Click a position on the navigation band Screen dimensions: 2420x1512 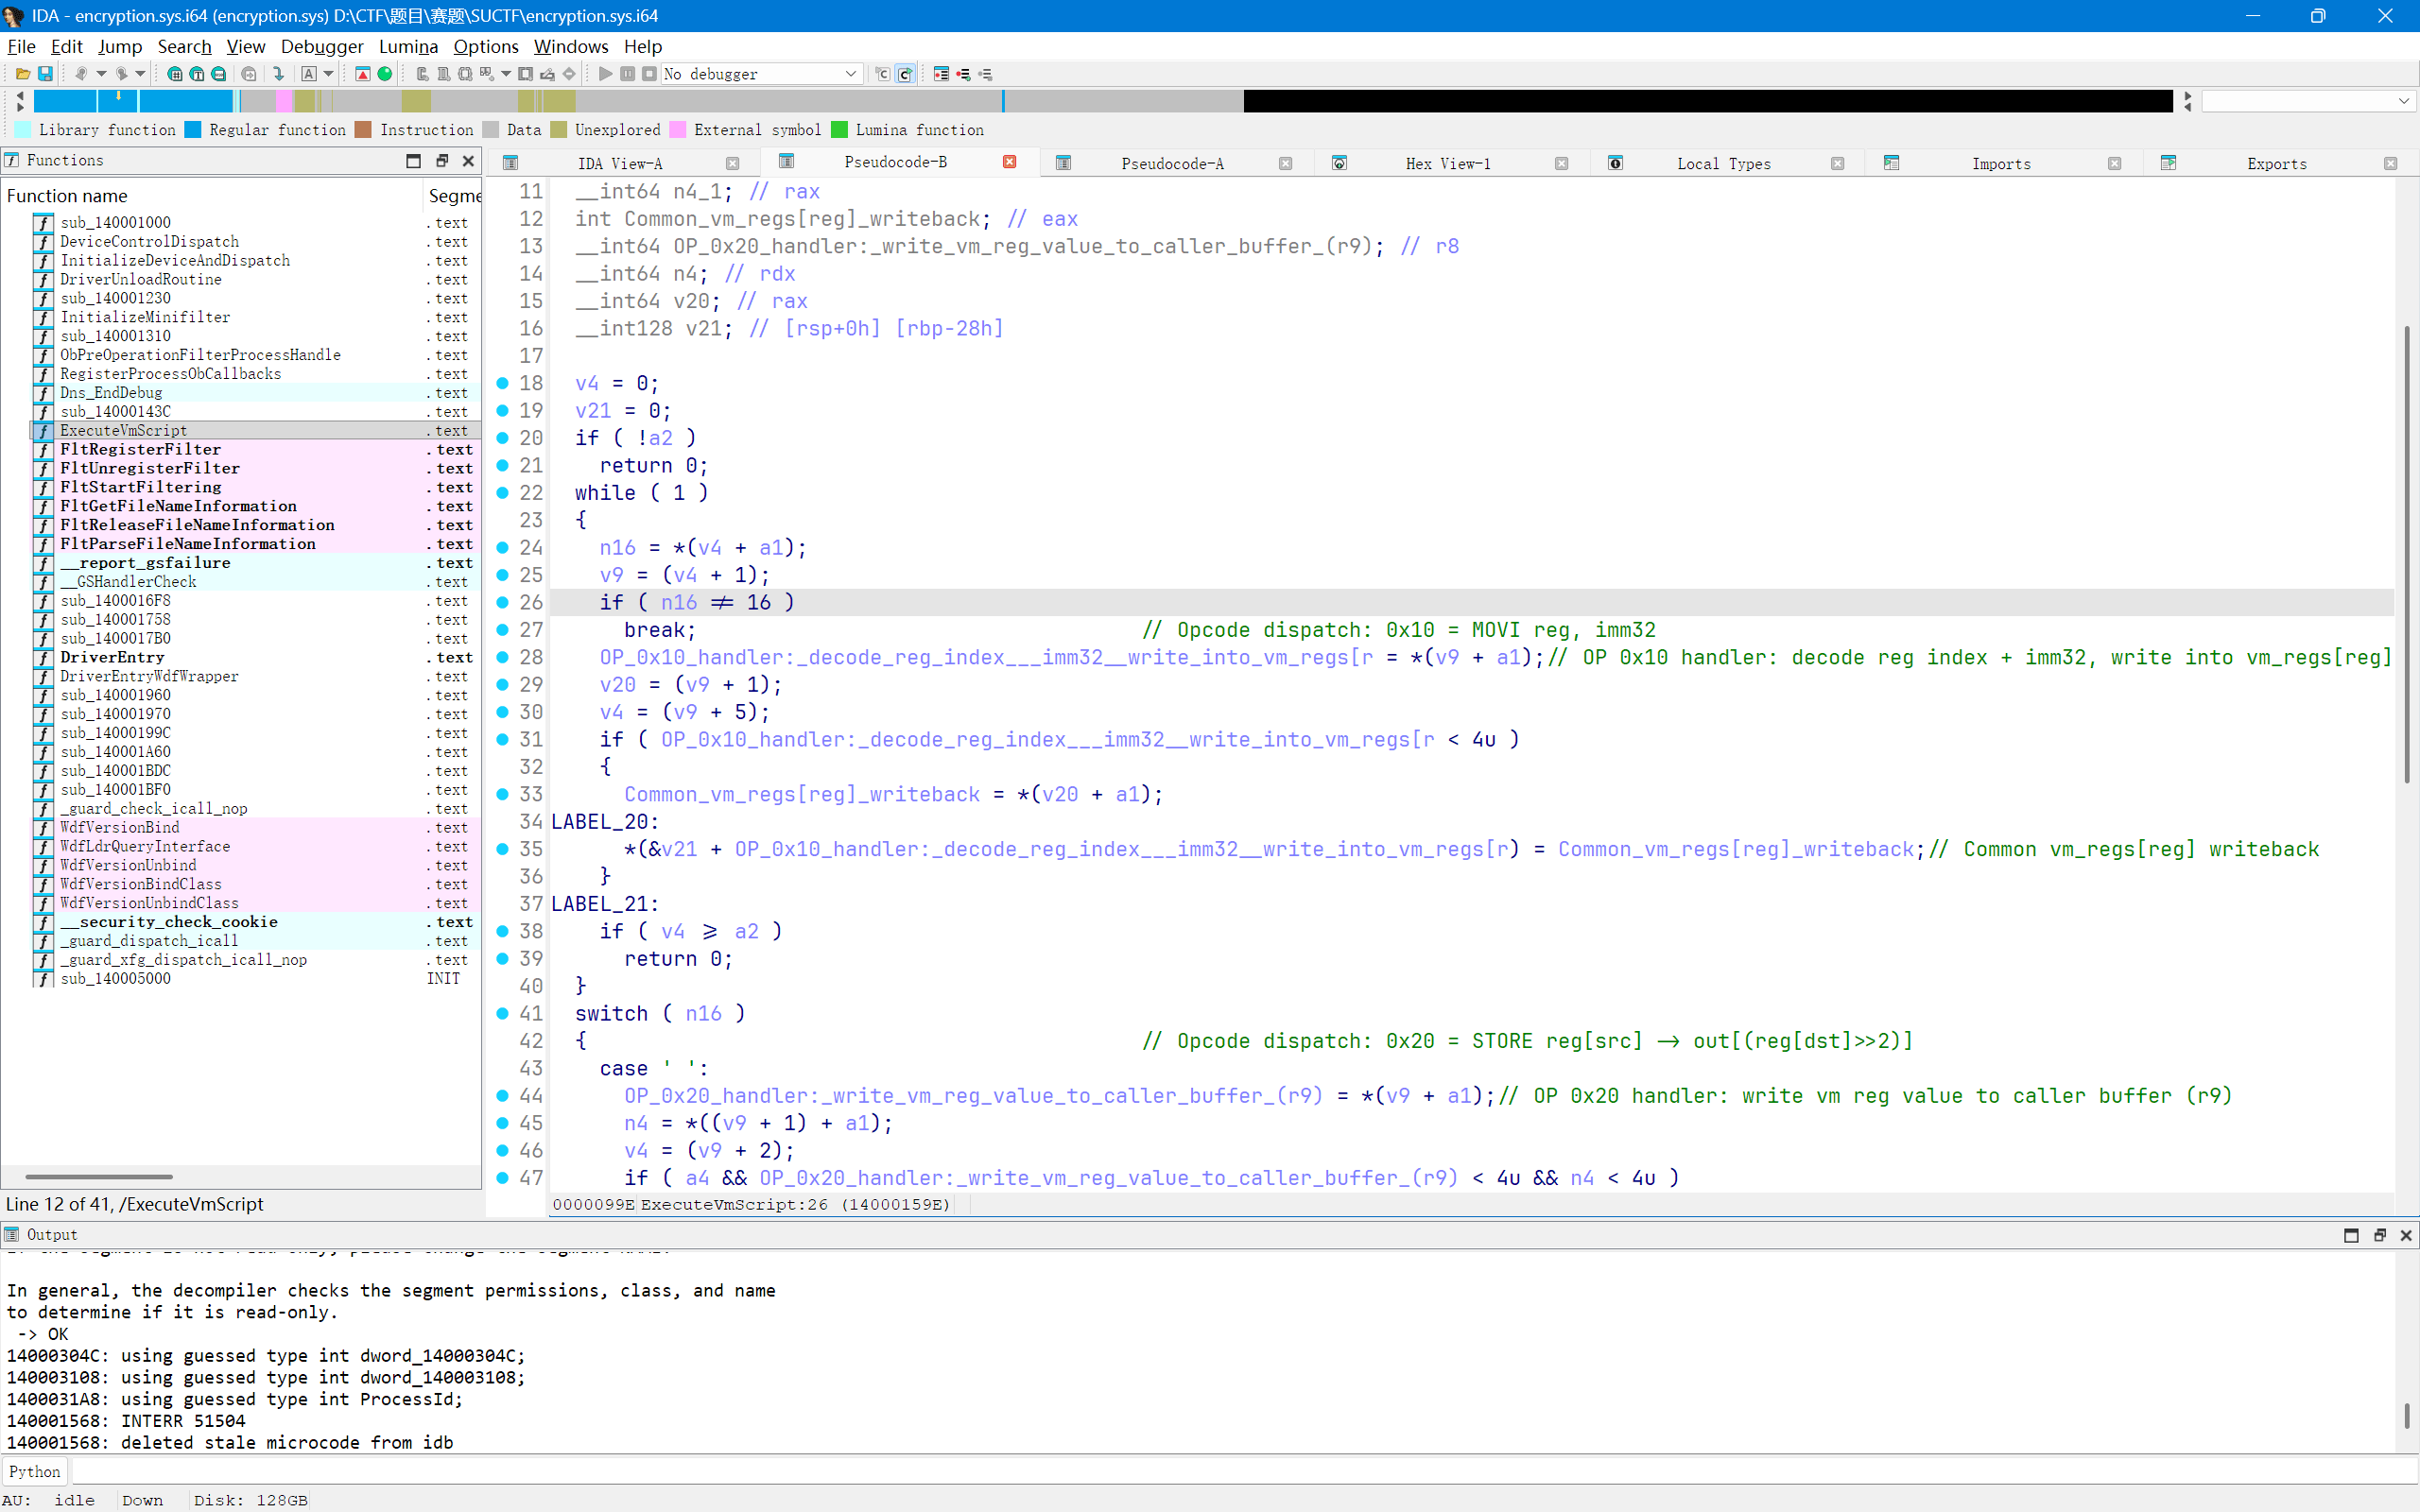300,101
